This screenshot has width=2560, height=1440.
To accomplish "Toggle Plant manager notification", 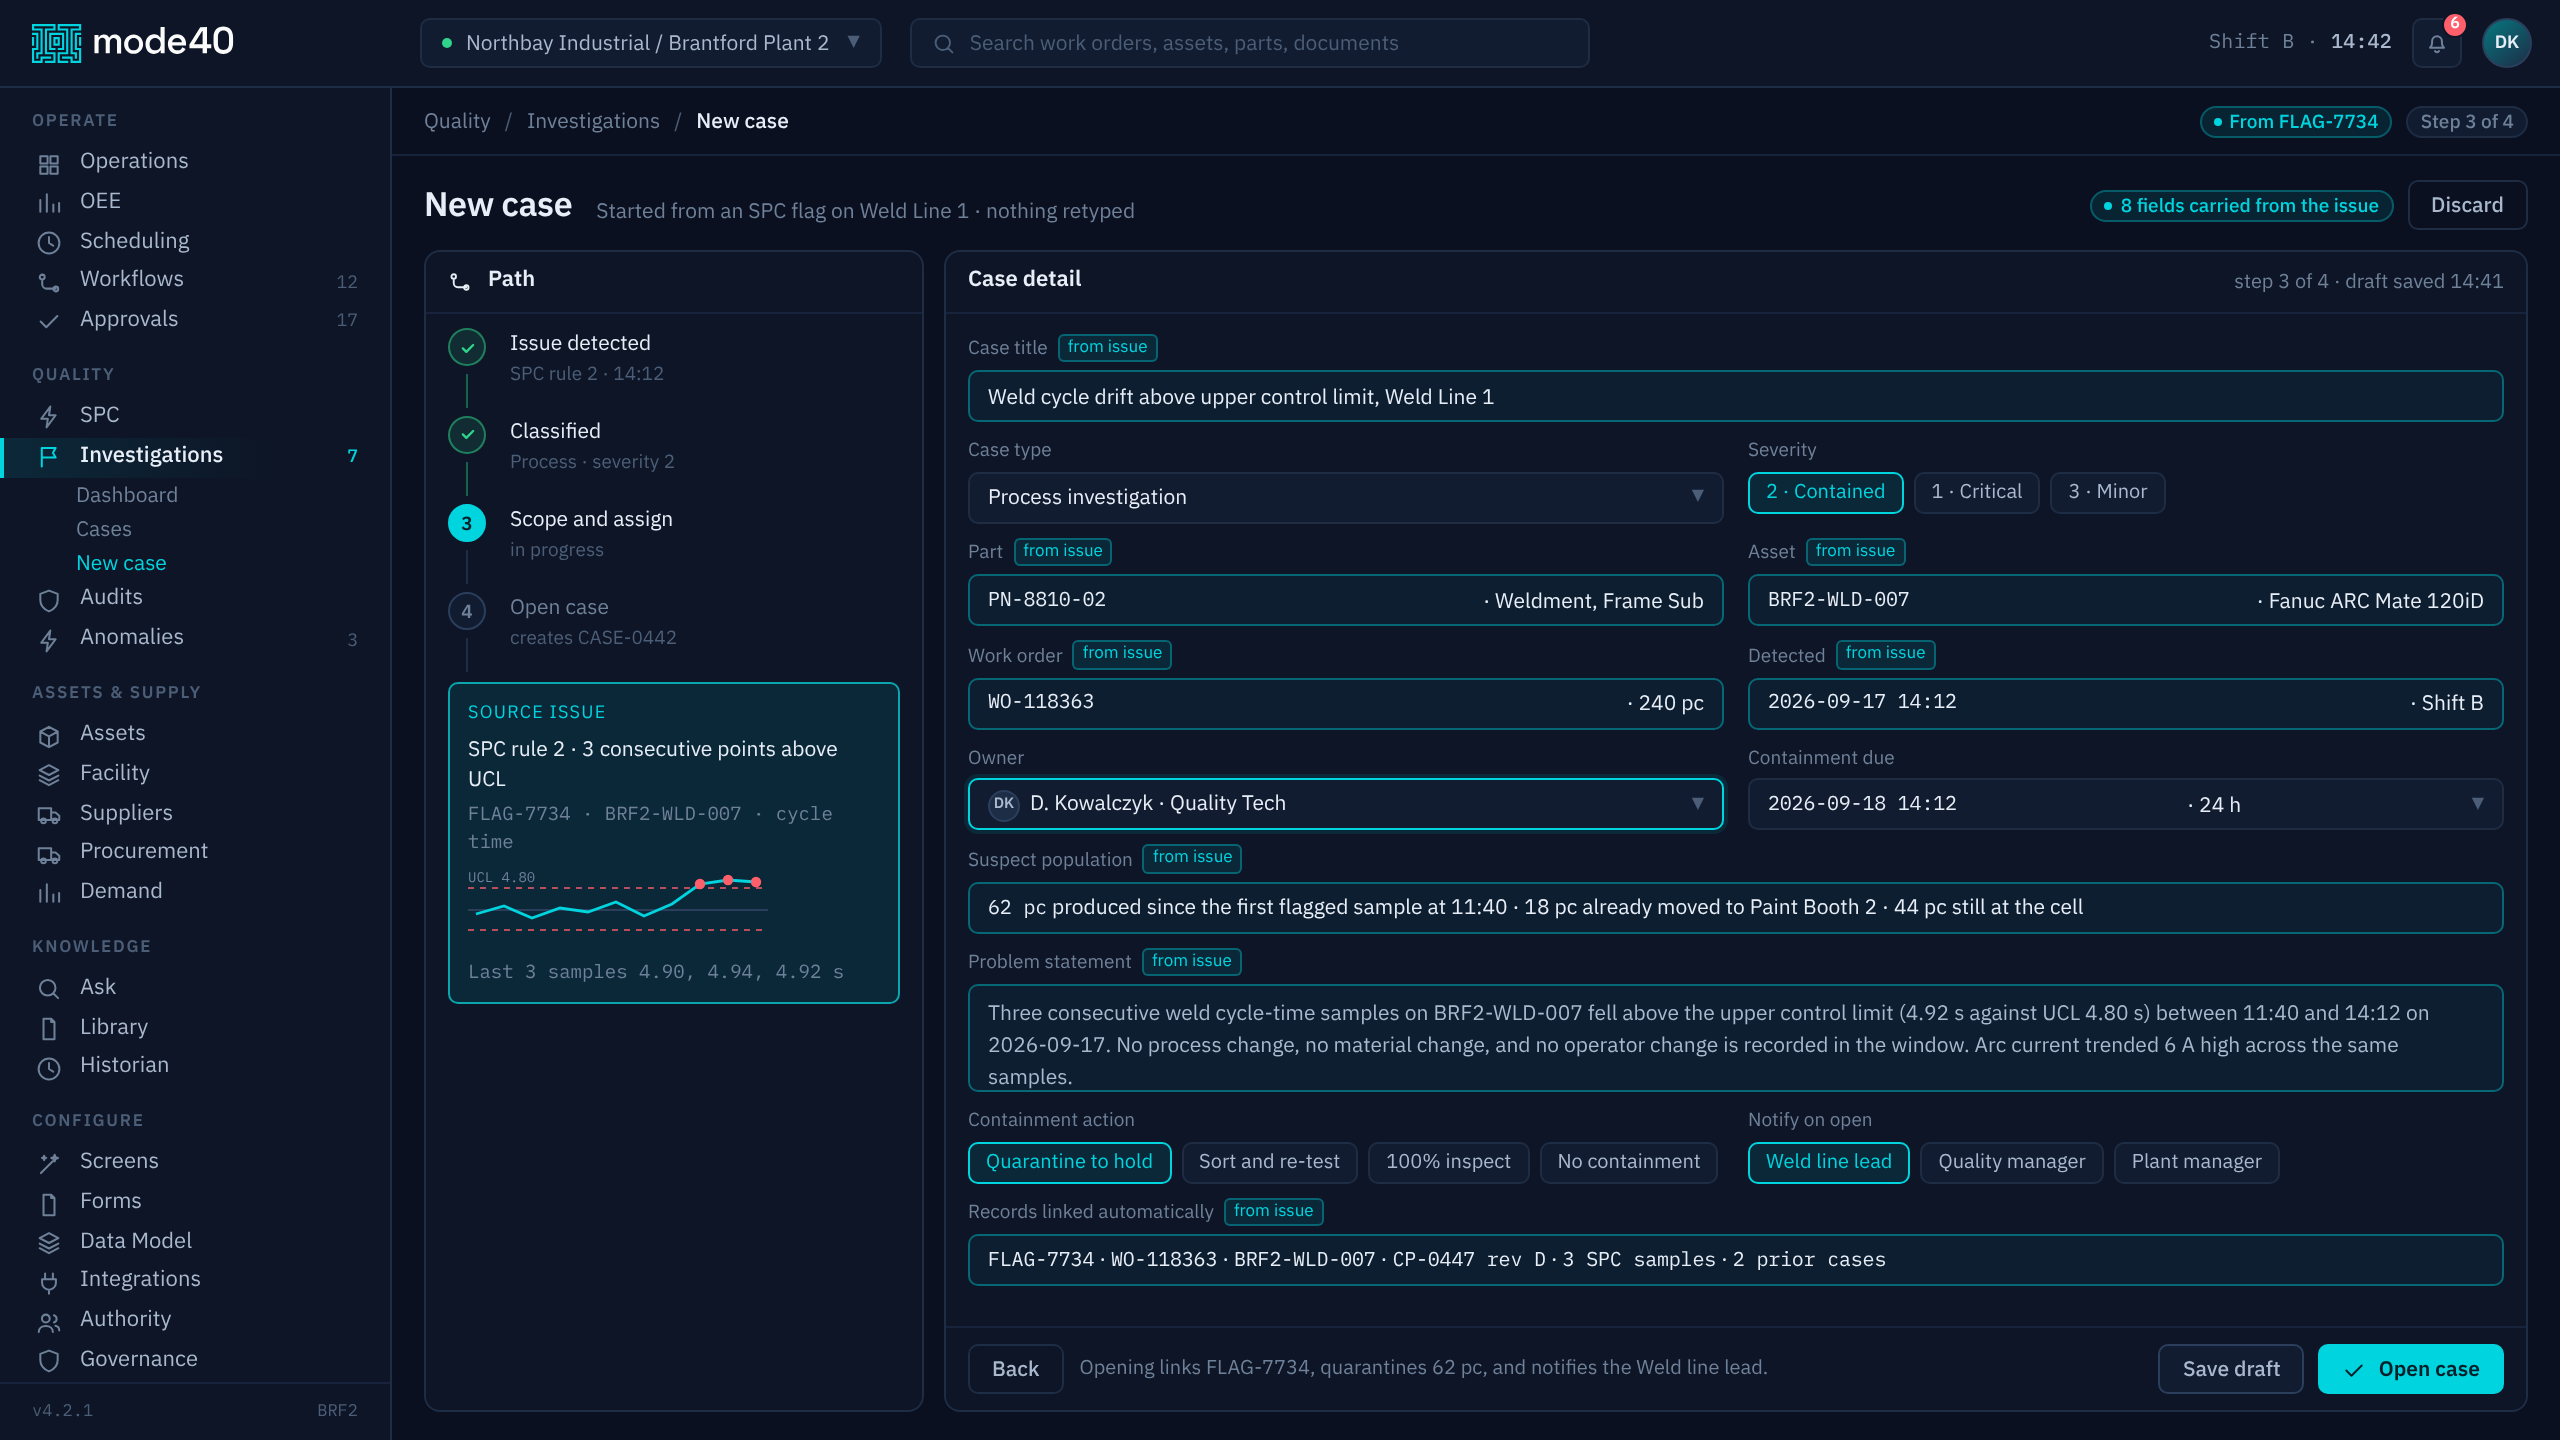I will tap(2196, 1162).
